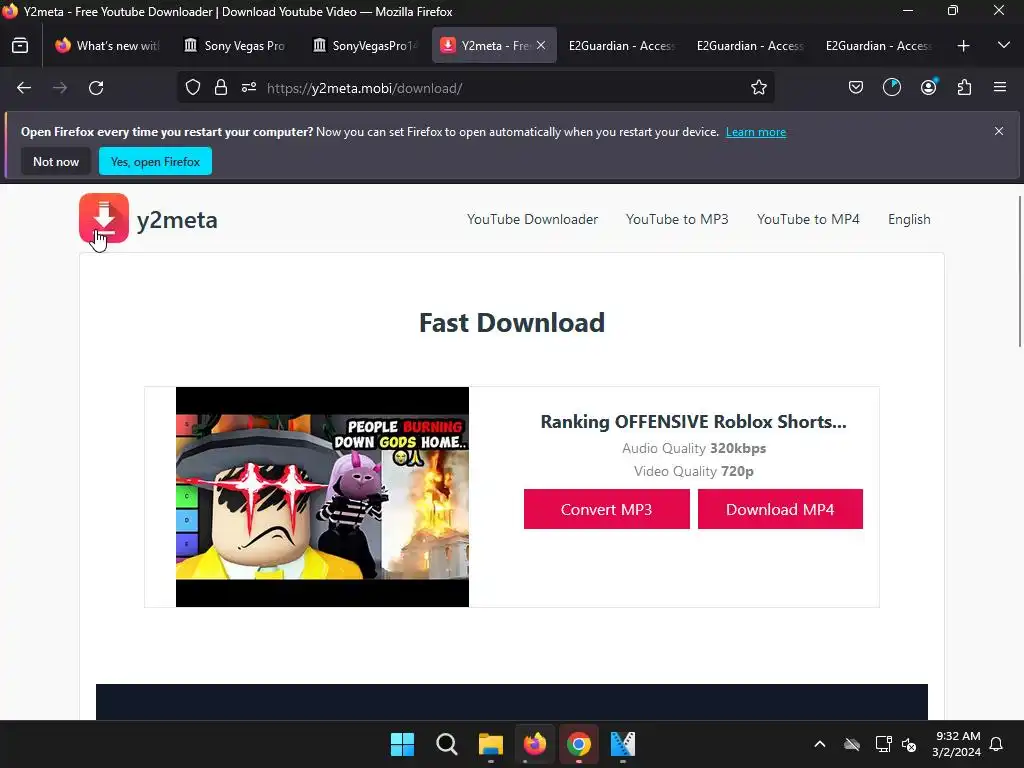Click the y2meta red download logo
This screenshot has height=768, width=1024.
[x=104, y=218]
